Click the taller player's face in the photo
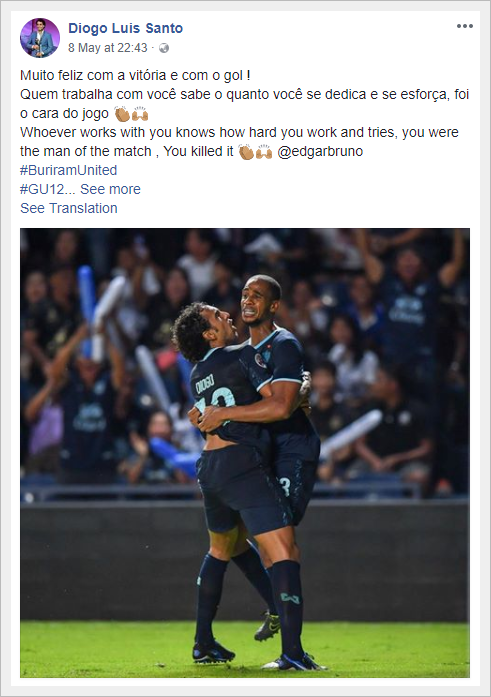 (x=259, y=302)
